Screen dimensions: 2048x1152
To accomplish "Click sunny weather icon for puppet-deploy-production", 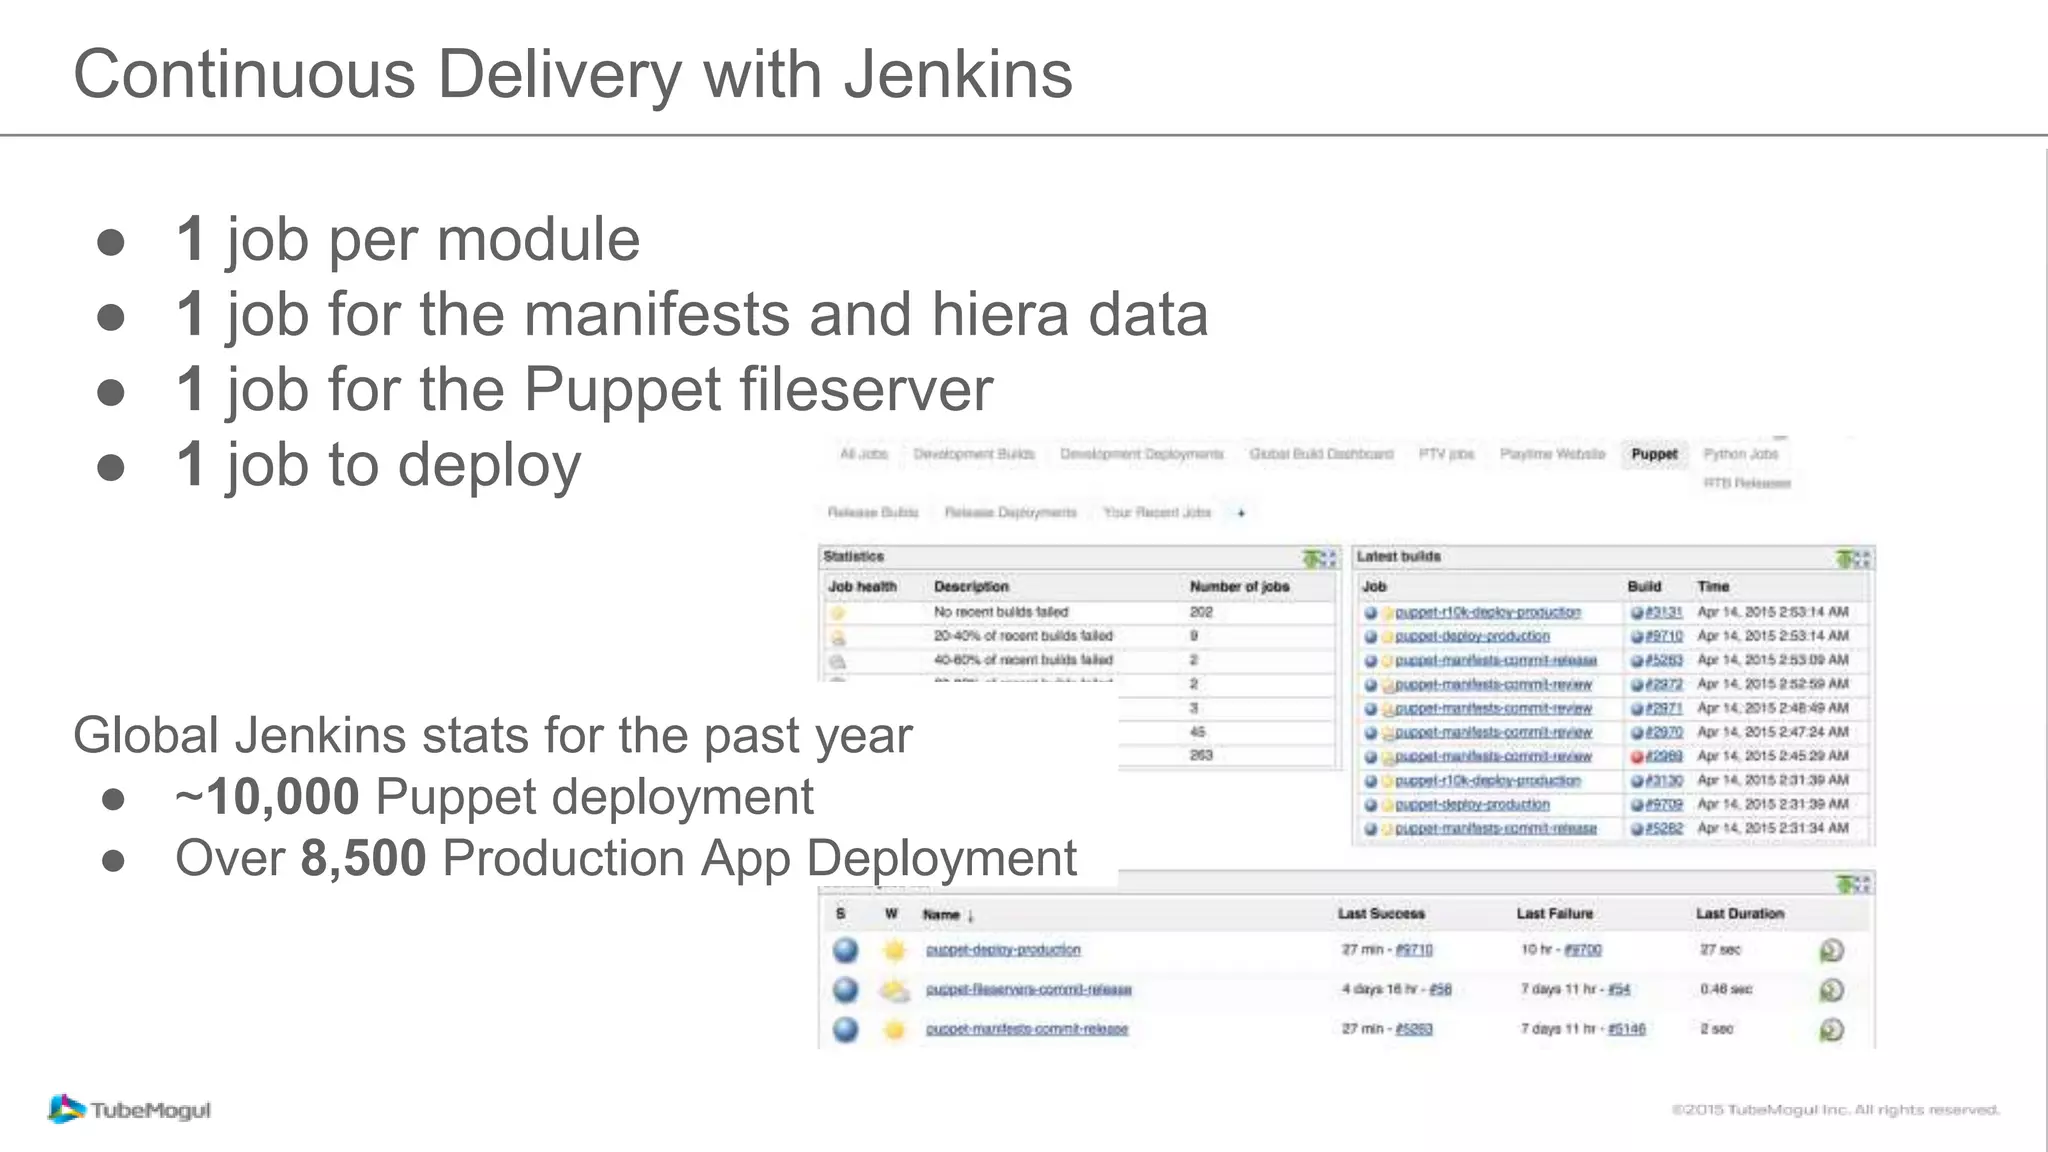I will coord(894,950).
